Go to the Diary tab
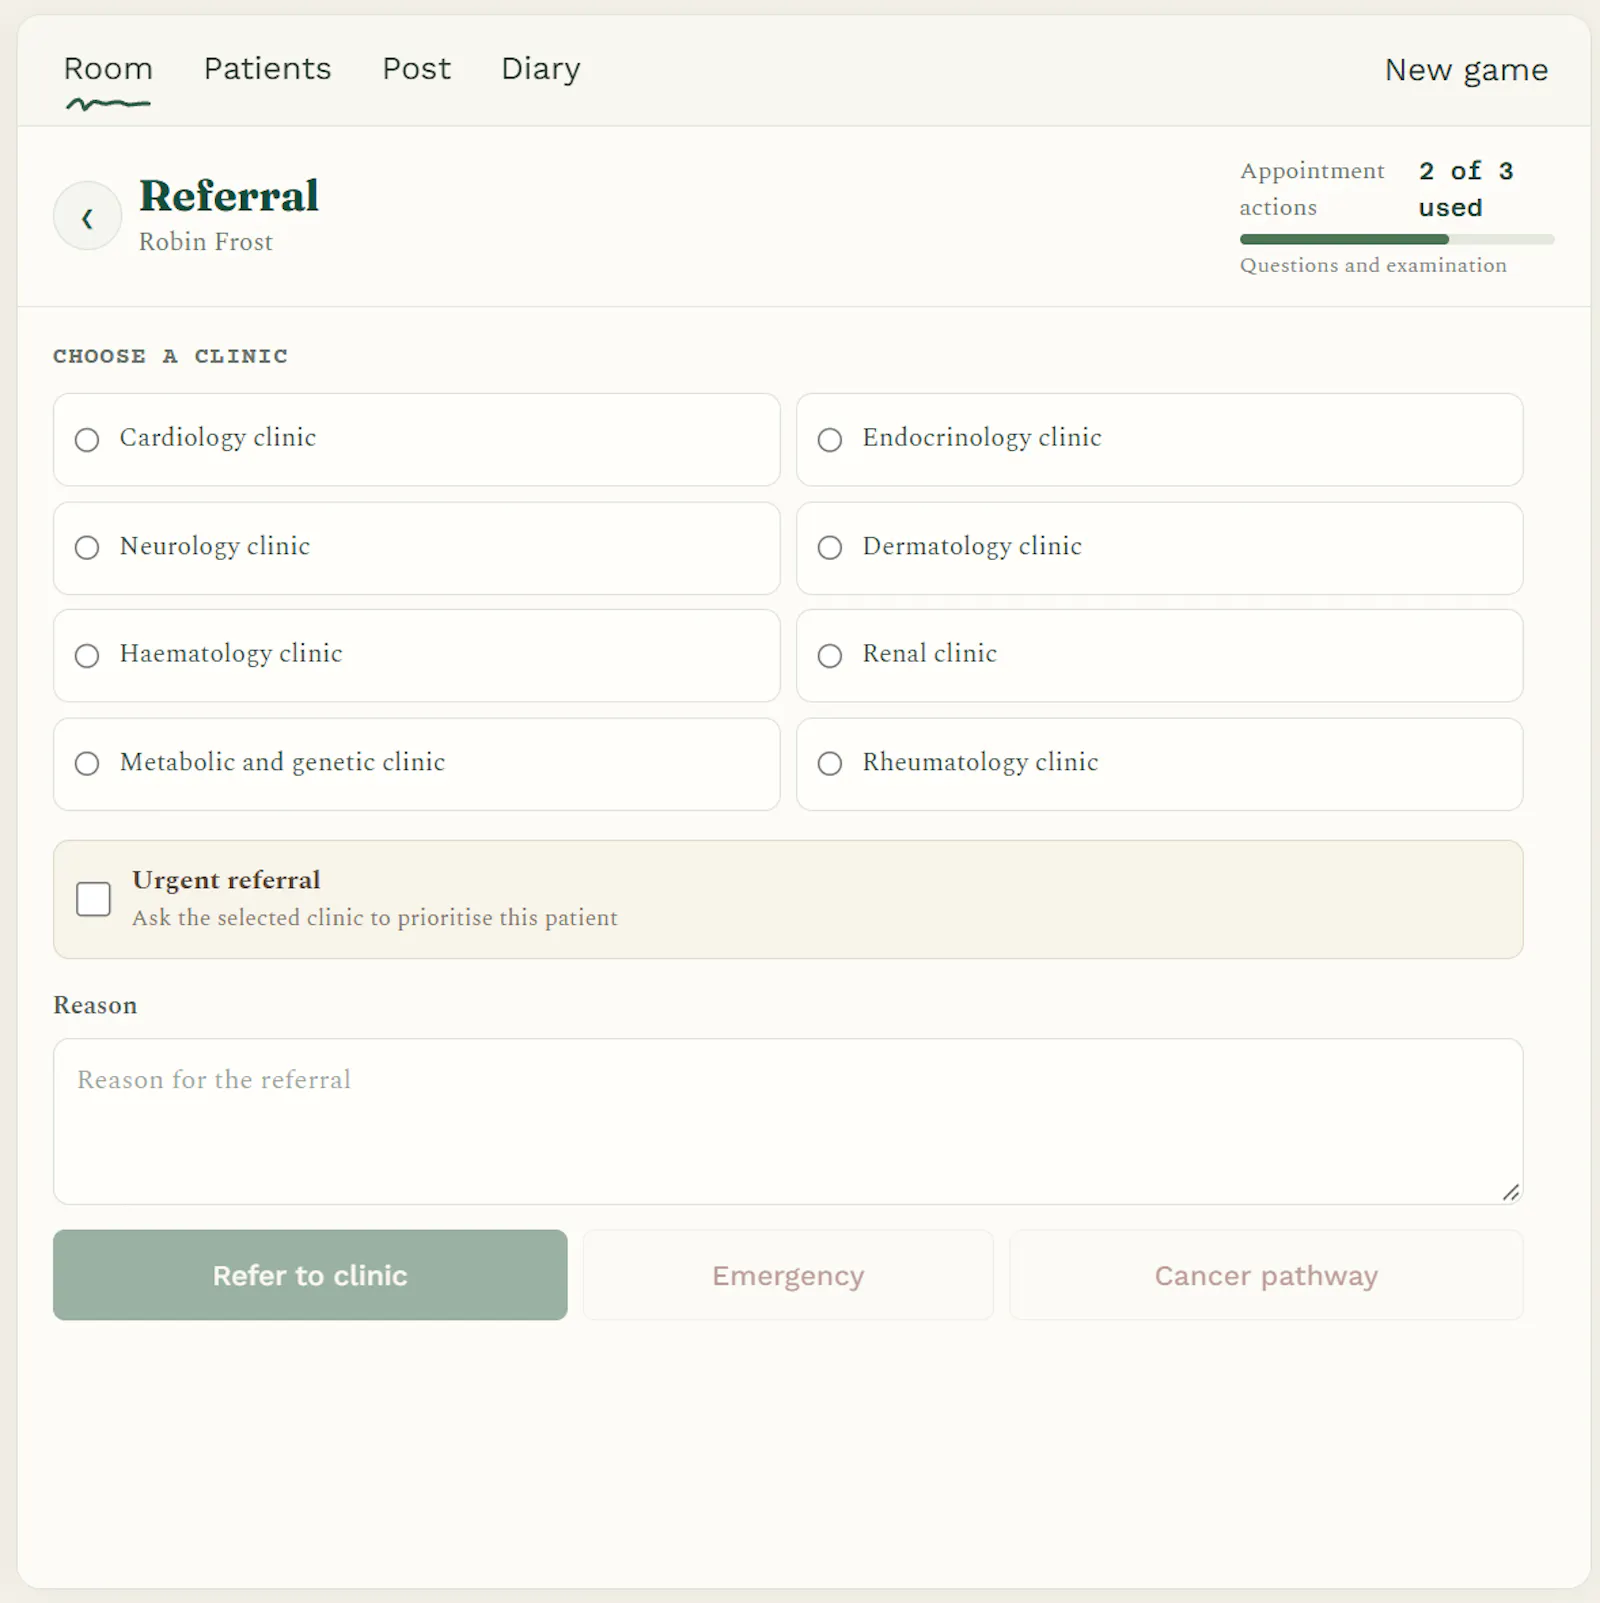This screenshot has height=1603, width=1600. coord(541,69)
